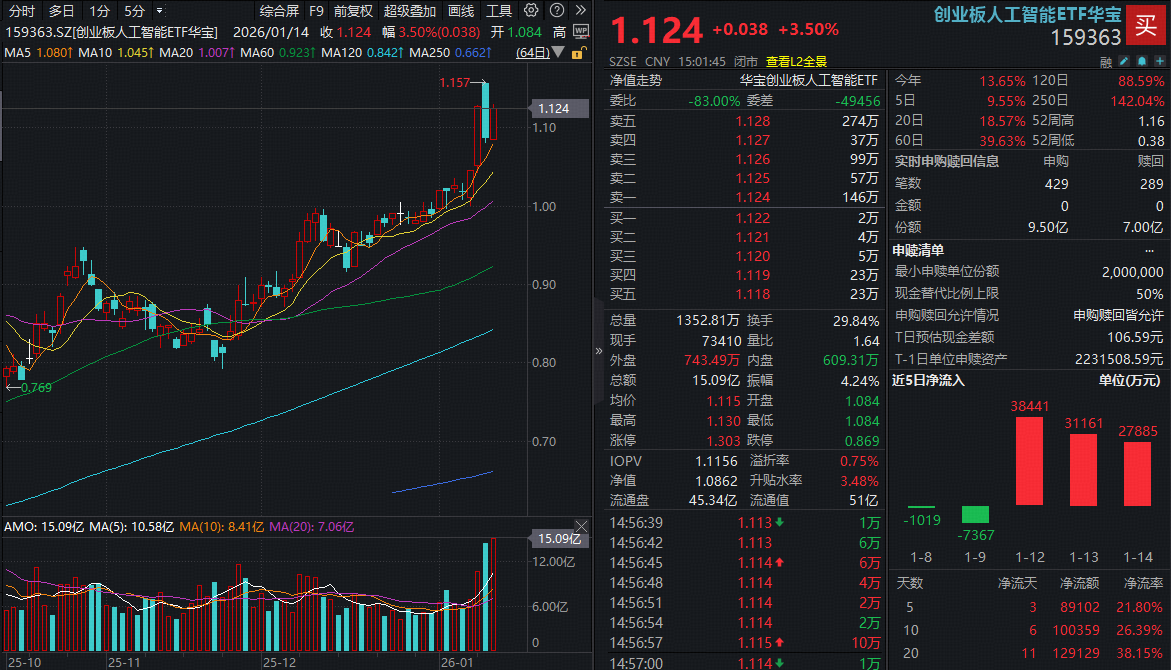Open the settings gear icon

[531, 11]
